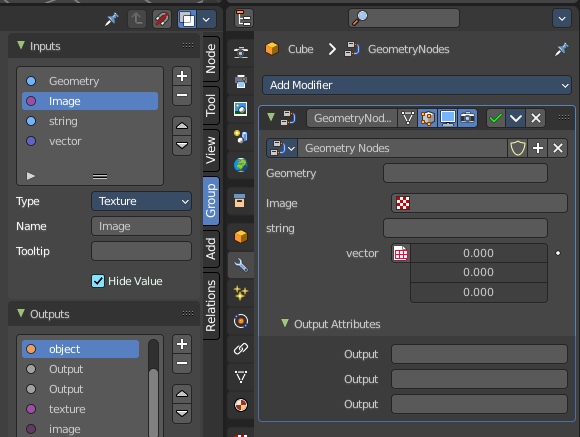Click the first vector value field
This screenshot has height=437, width=580.
coord(479,253)
